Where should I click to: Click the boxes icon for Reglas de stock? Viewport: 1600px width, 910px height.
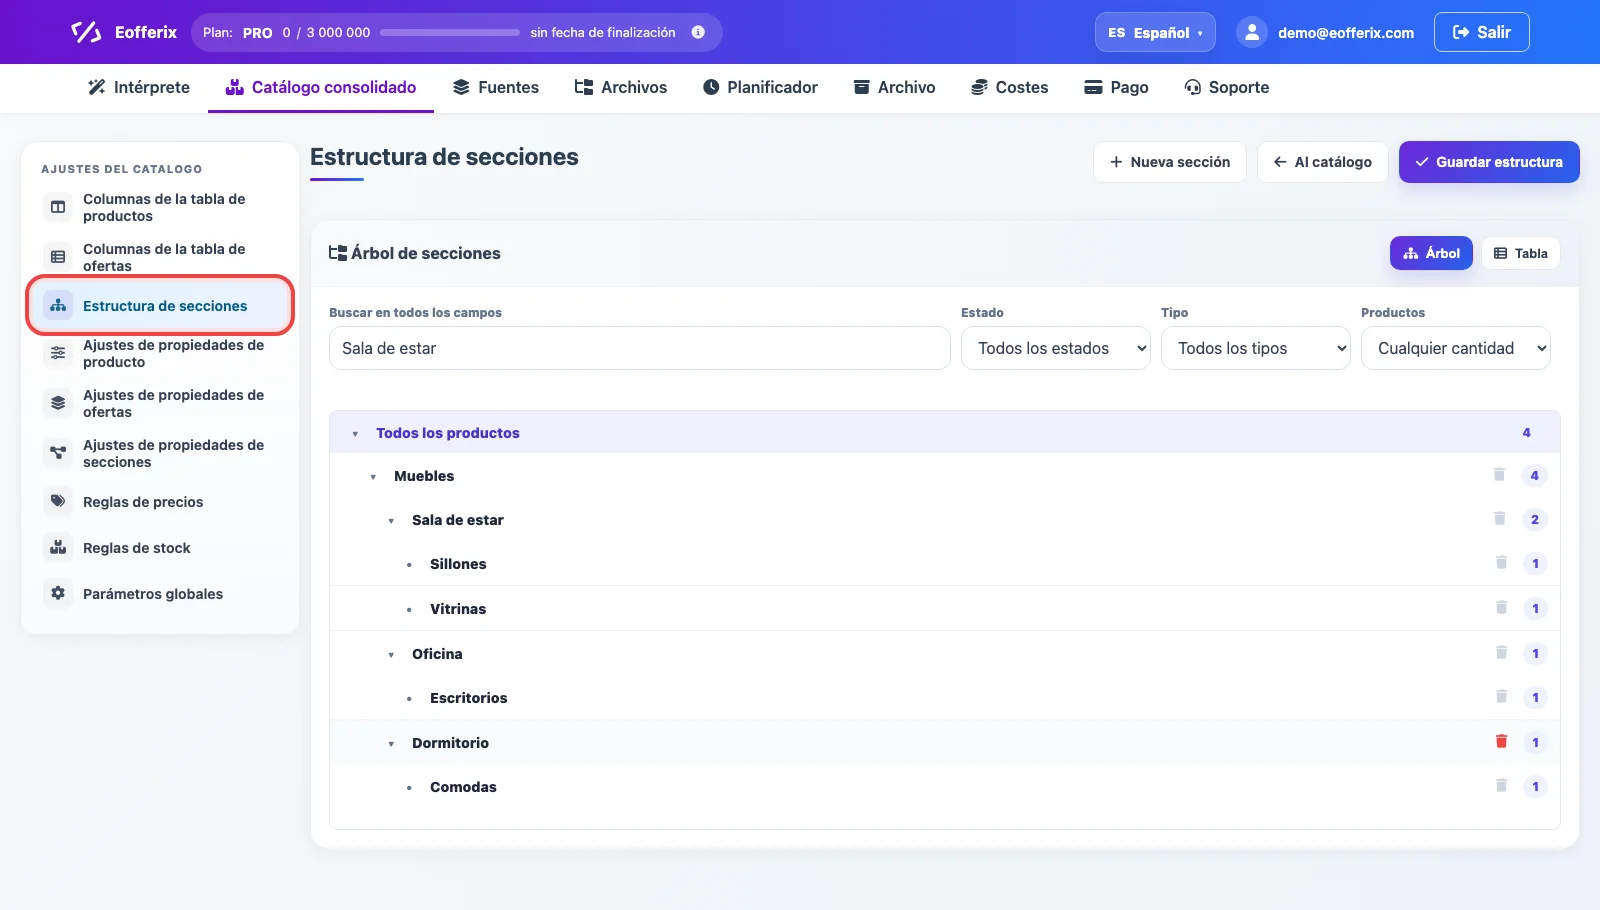[58, 547]
